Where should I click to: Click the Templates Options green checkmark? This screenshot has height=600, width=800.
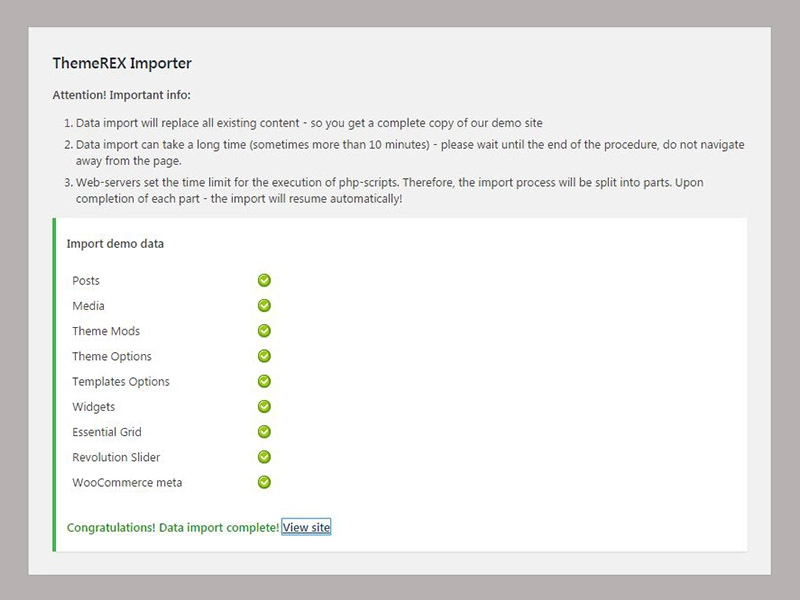point(264,381)
